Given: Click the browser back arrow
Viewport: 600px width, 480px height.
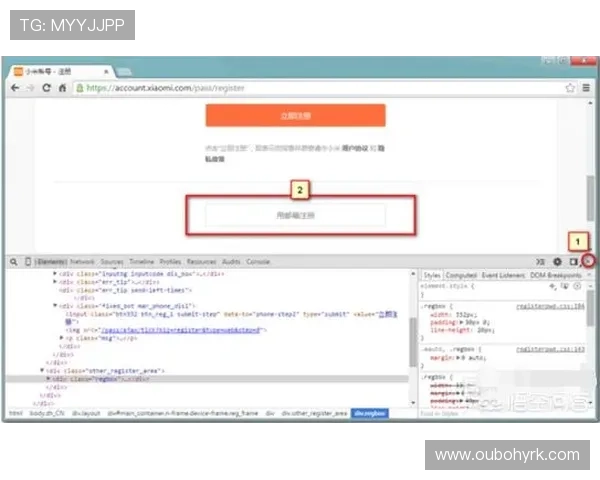Looking at the screenshot, I should click(15, 88).
